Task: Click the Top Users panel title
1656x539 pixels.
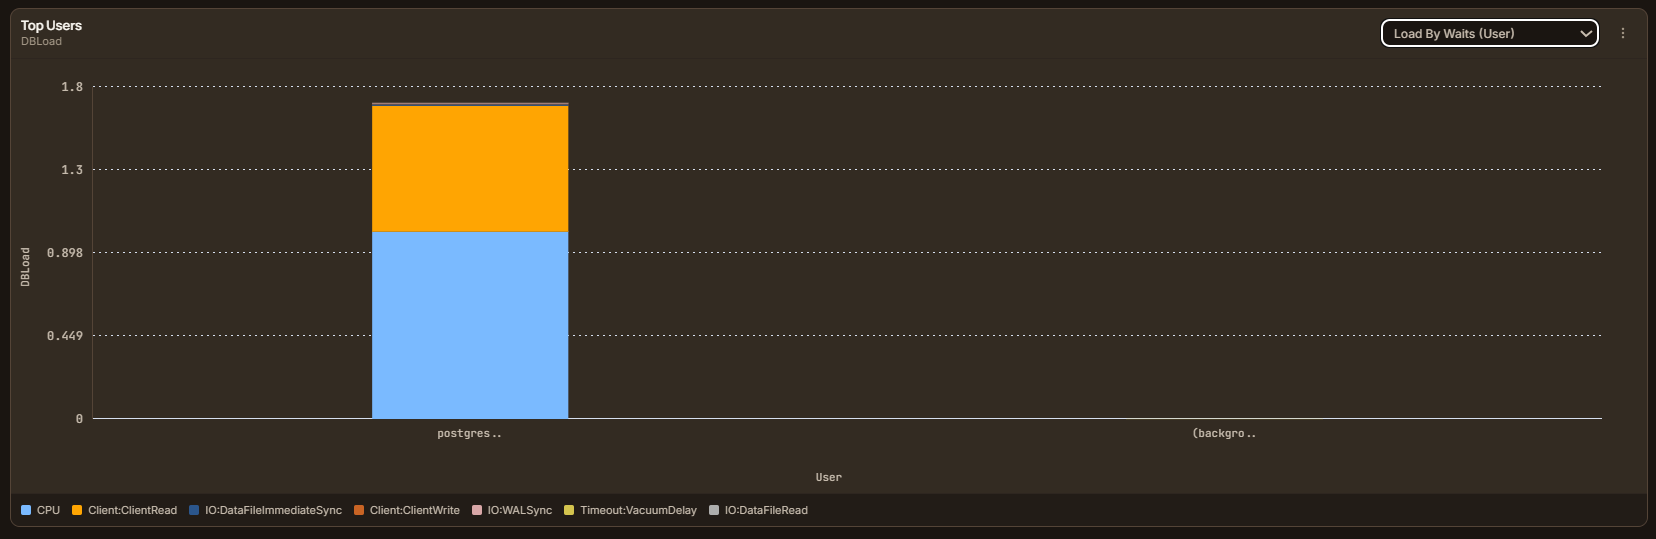Action: (x=51, y=26)
